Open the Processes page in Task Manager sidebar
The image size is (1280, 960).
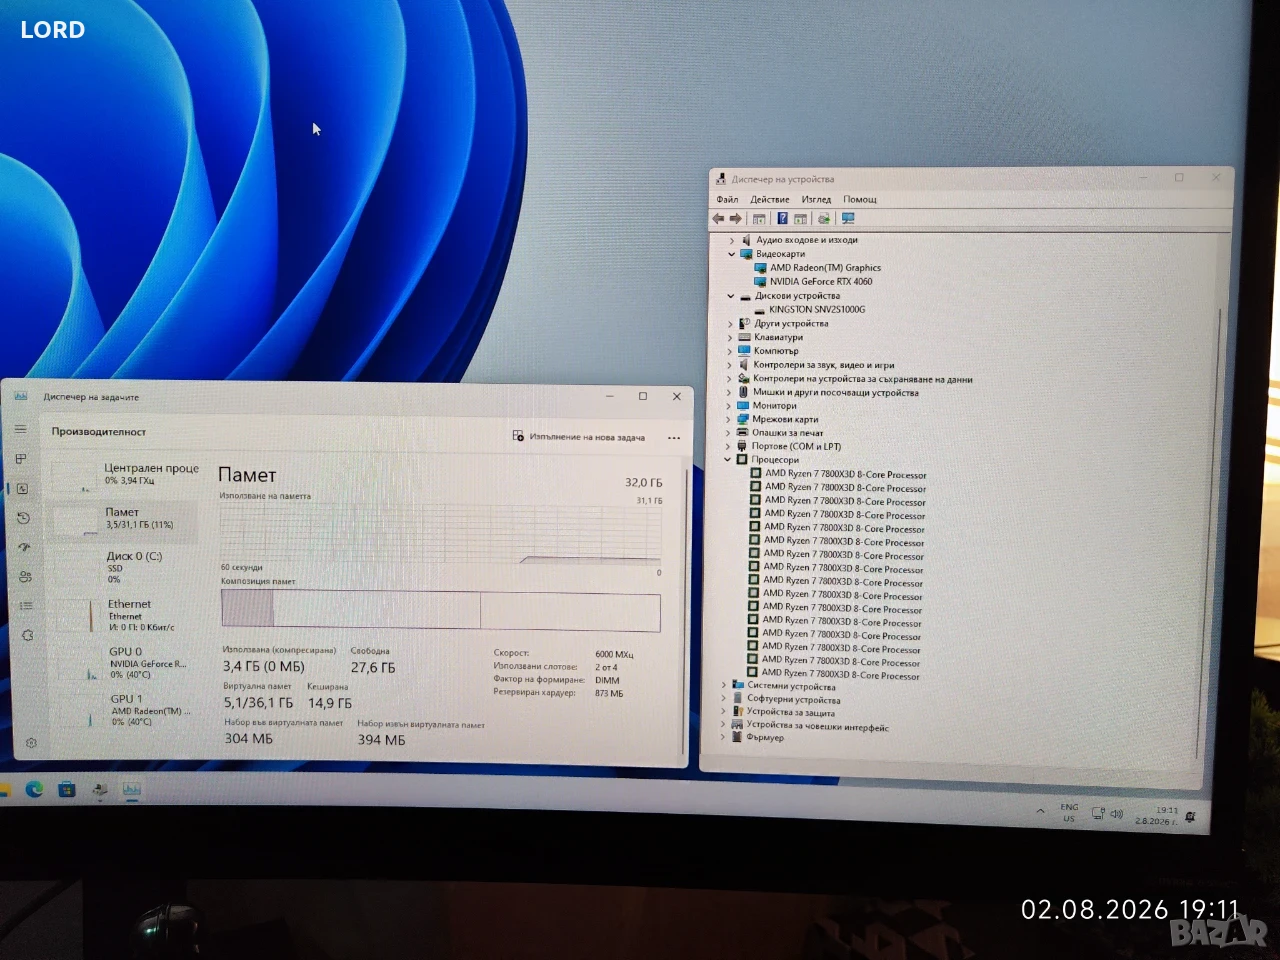(x=21, y=459)
